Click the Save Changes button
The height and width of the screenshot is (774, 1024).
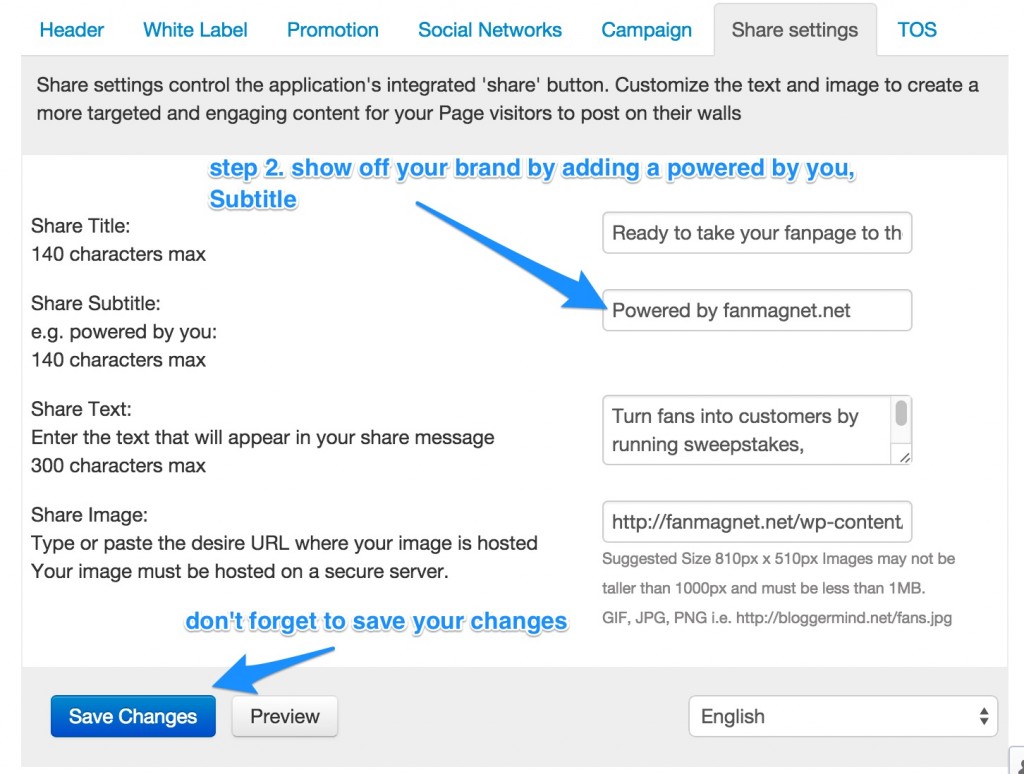[x=133, y=717]
